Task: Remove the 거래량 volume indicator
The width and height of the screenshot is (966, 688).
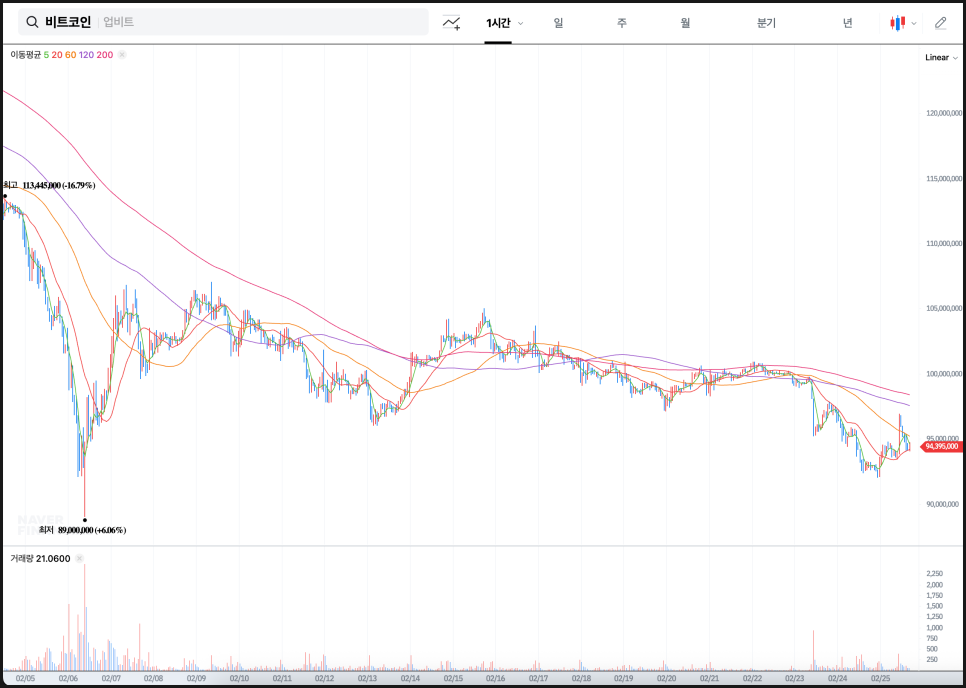Action: (x=79, y=558)
